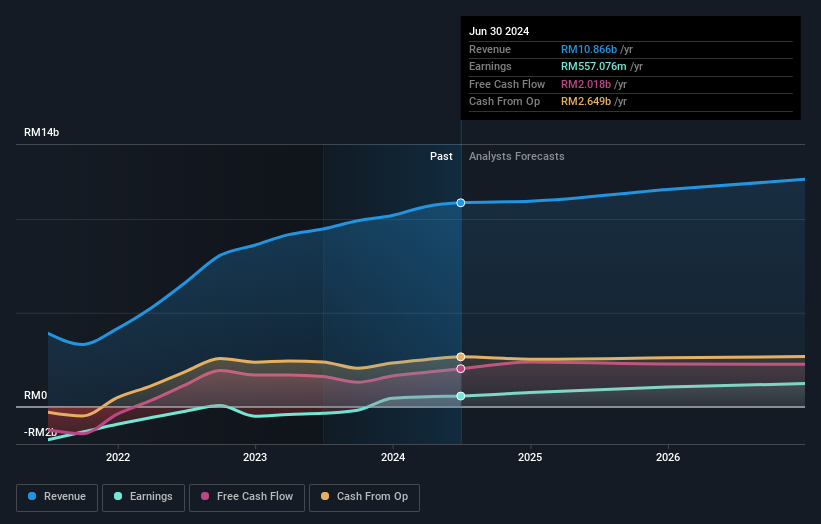The width and height of the screenshot is (821, 524).
Task: Click the blue Revenue data point marker
Action: 461,203
